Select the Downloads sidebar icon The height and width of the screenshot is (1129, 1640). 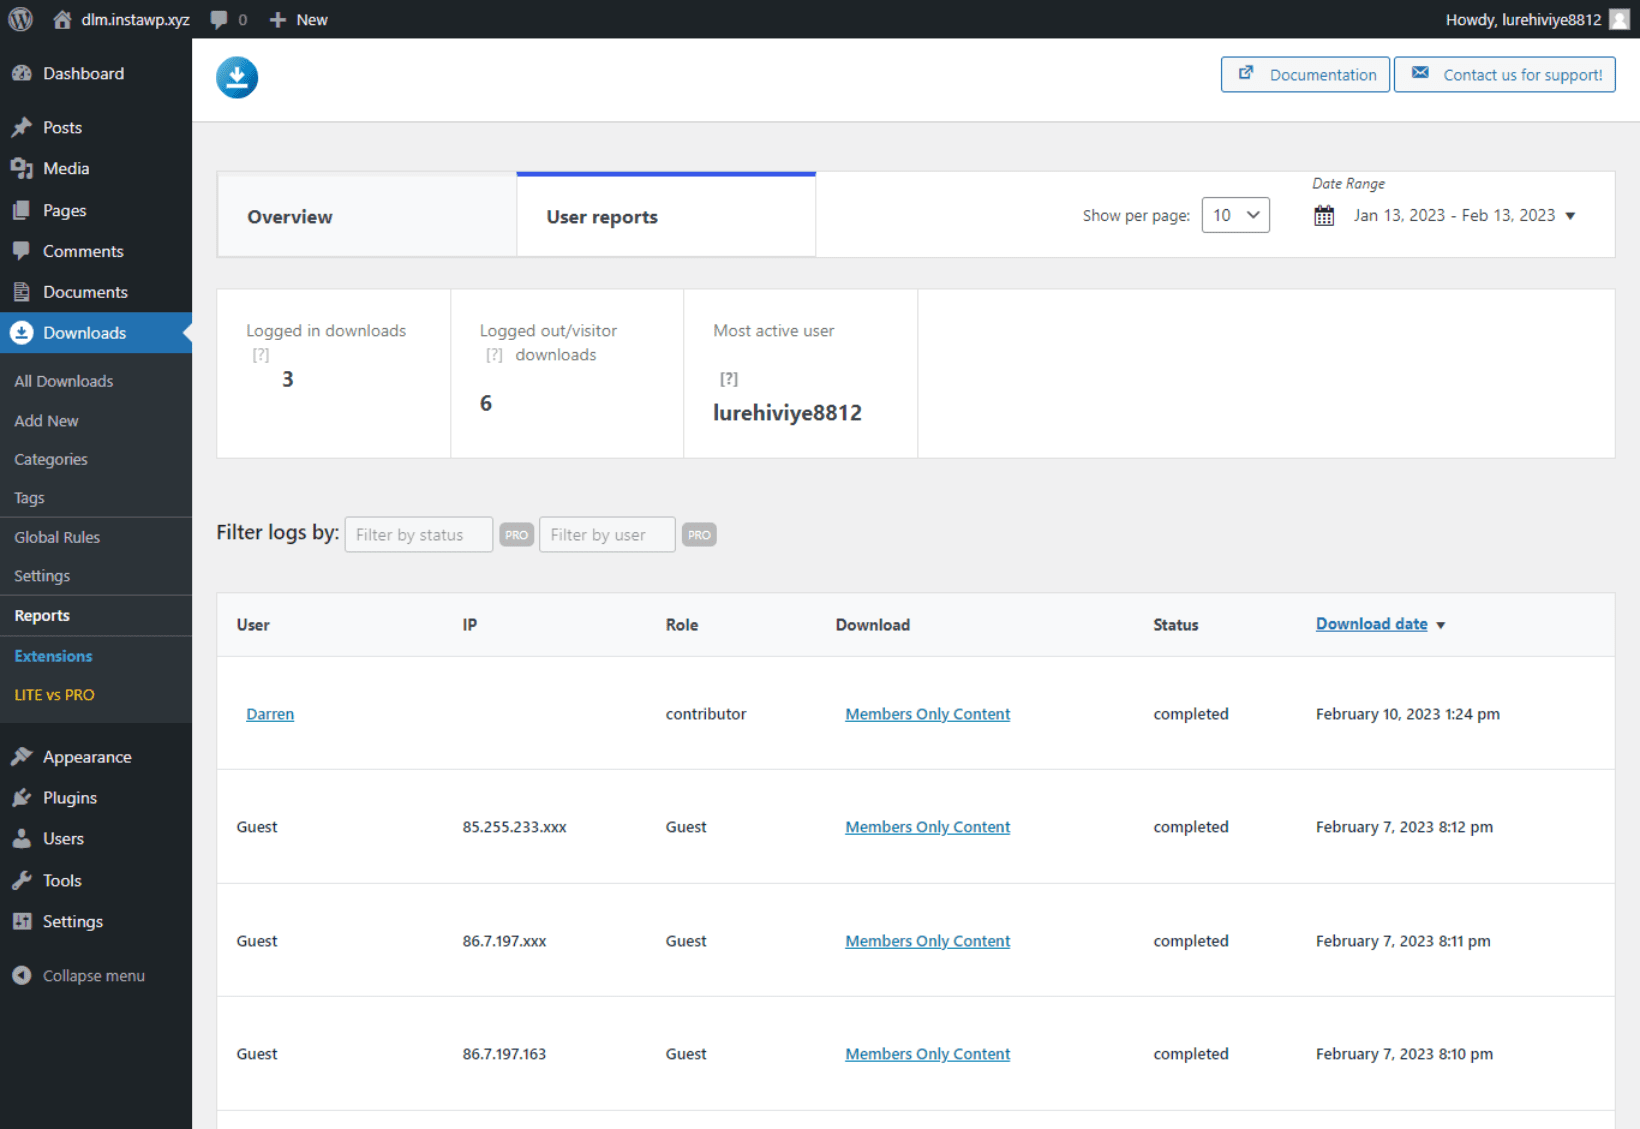tap(21, 332)
